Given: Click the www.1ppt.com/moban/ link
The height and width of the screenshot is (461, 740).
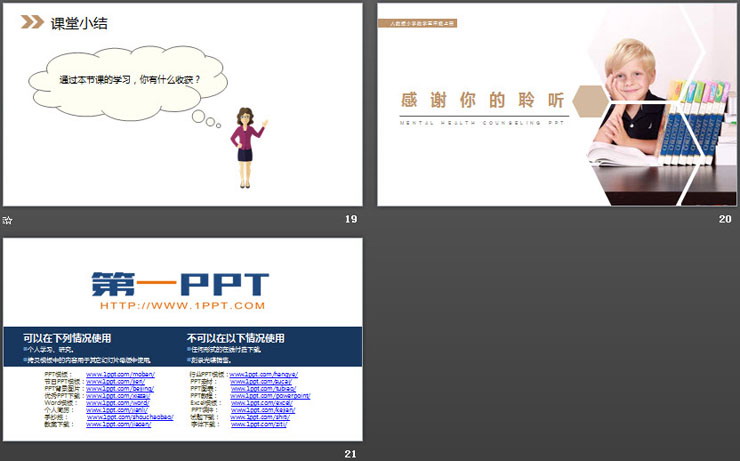Looking at the screenshot, I should [x=120, y=374].
